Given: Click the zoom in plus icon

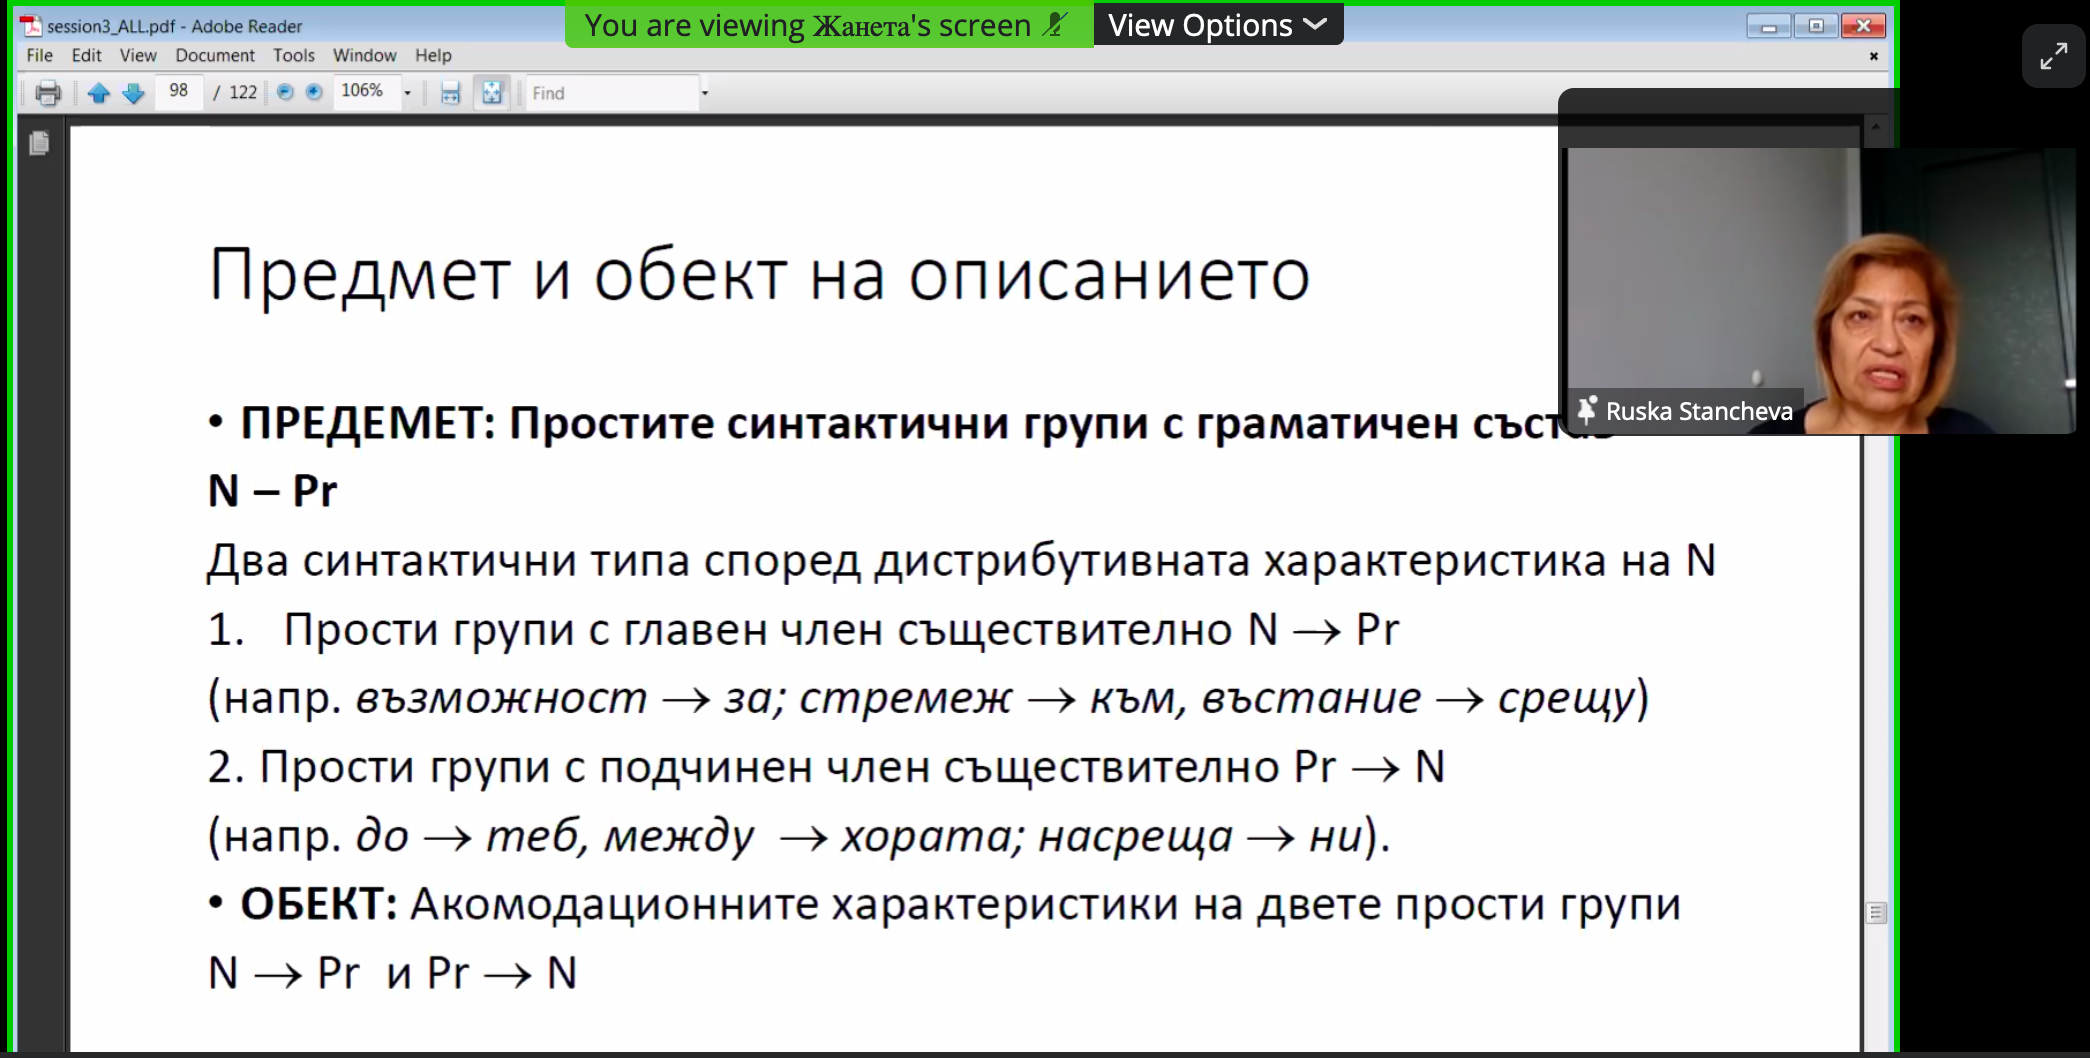Looking at the screenshot, I should tap(314, 92).
